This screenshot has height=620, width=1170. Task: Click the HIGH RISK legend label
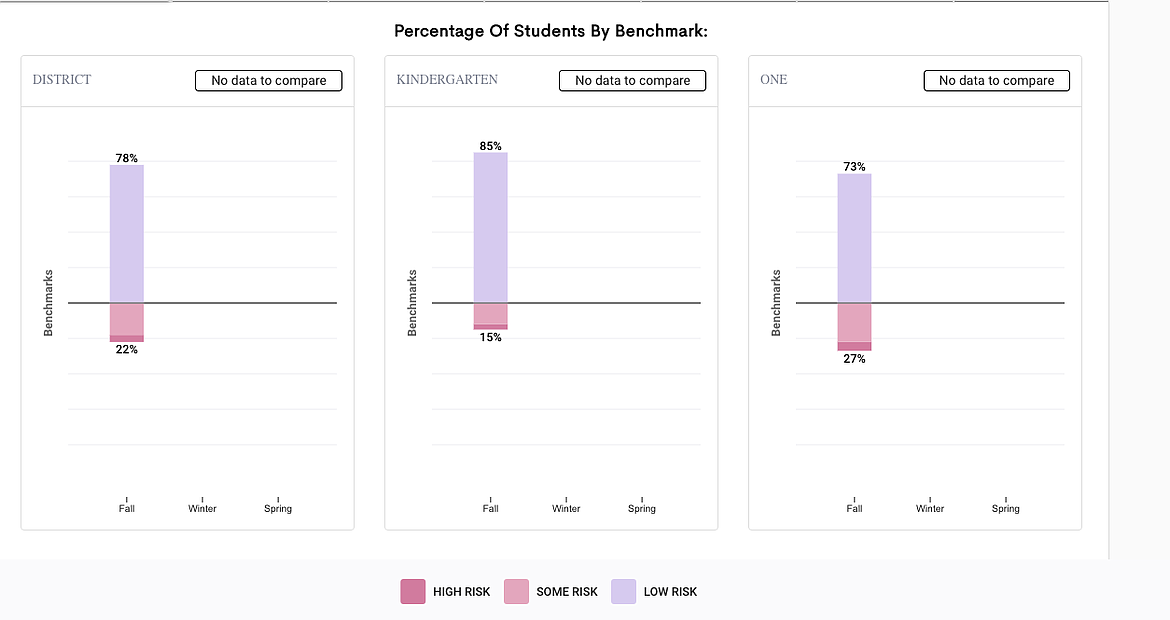coord(462,592)
